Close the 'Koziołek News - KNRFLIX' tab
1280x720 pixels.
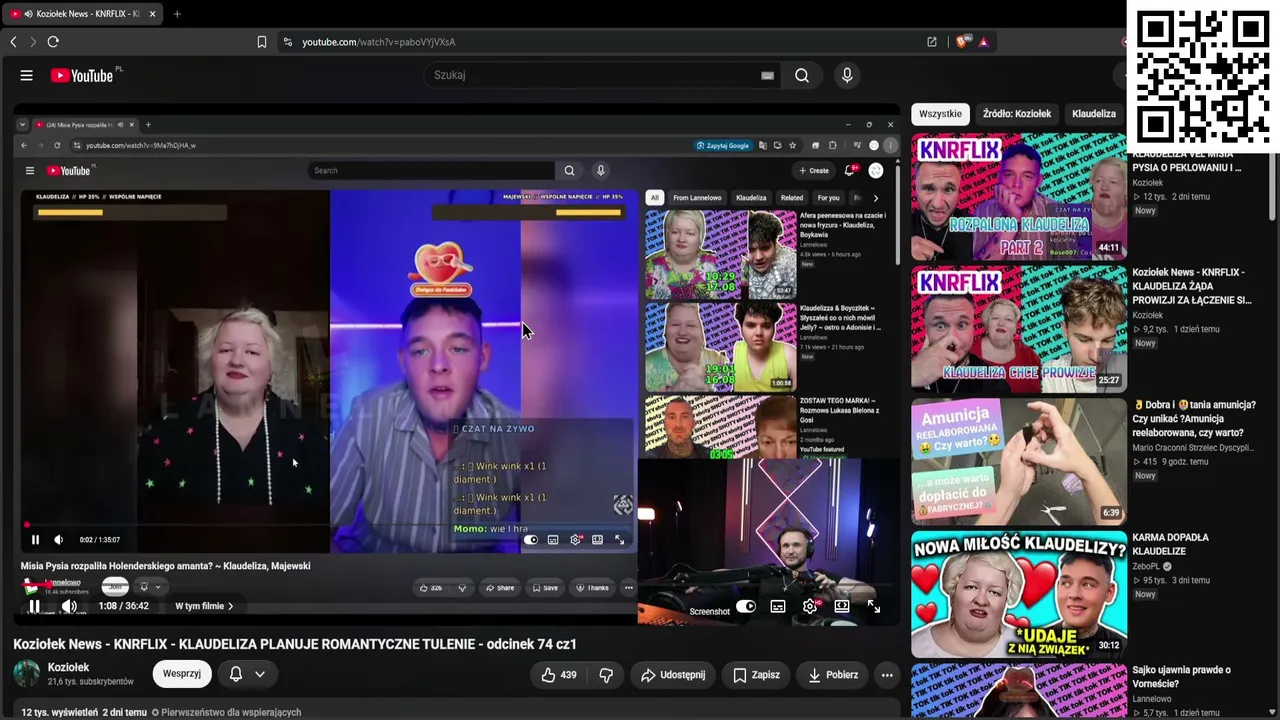coord(150,14)
